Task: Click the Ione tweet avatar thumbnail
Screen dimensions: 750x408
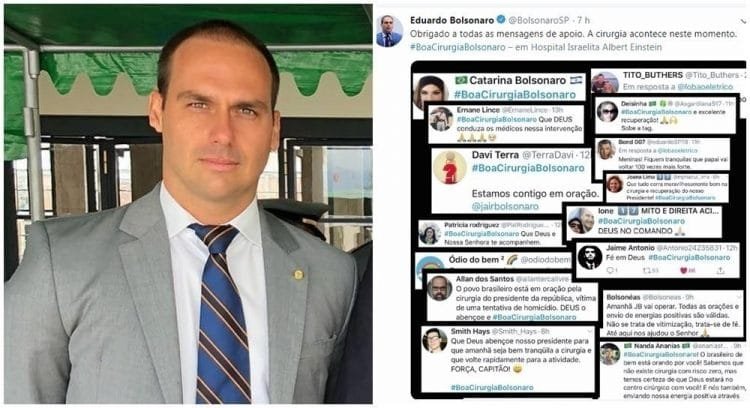Action: point(581,221)
